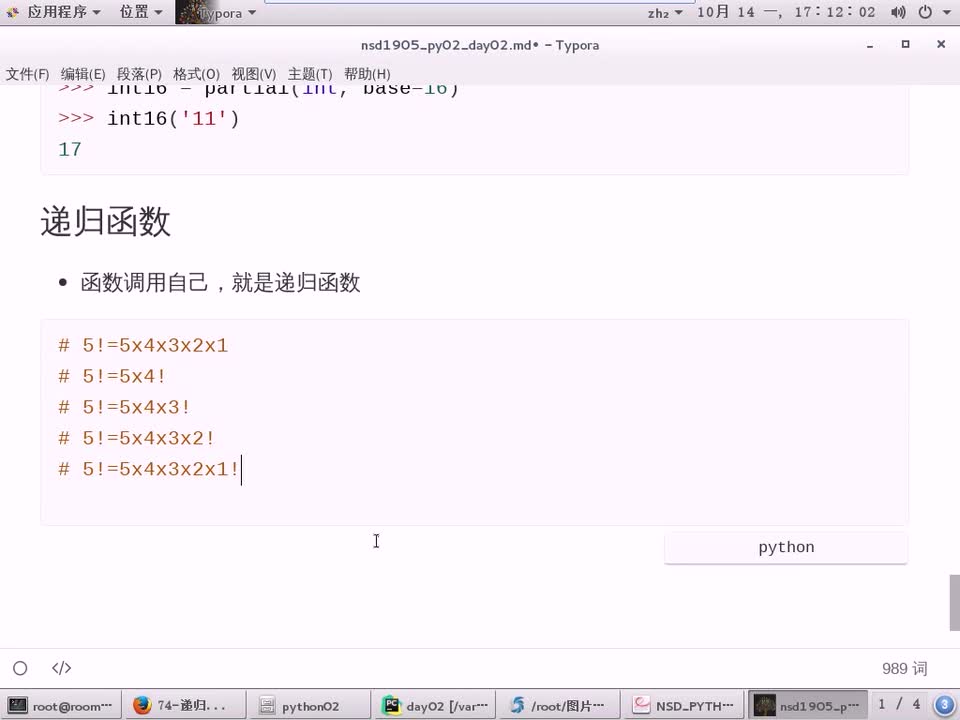
Task: Open the 格式(O) menu
Action: 196,74
